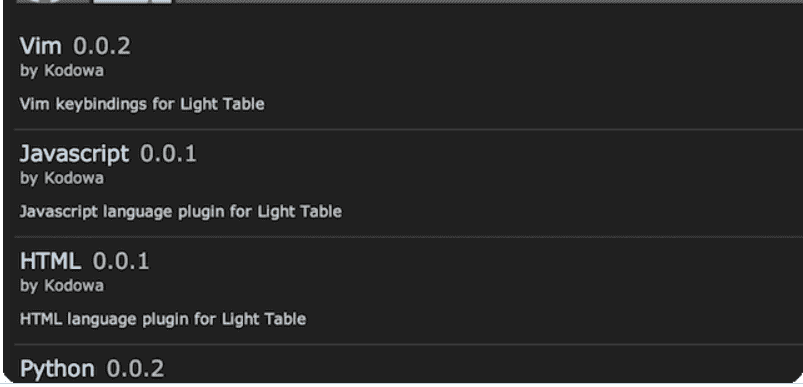Image resolution: width=803 pixels, height=387 pixels.
Task: Click "Vim keybindings for Light Table" description
Action: [x=142, y=104]
